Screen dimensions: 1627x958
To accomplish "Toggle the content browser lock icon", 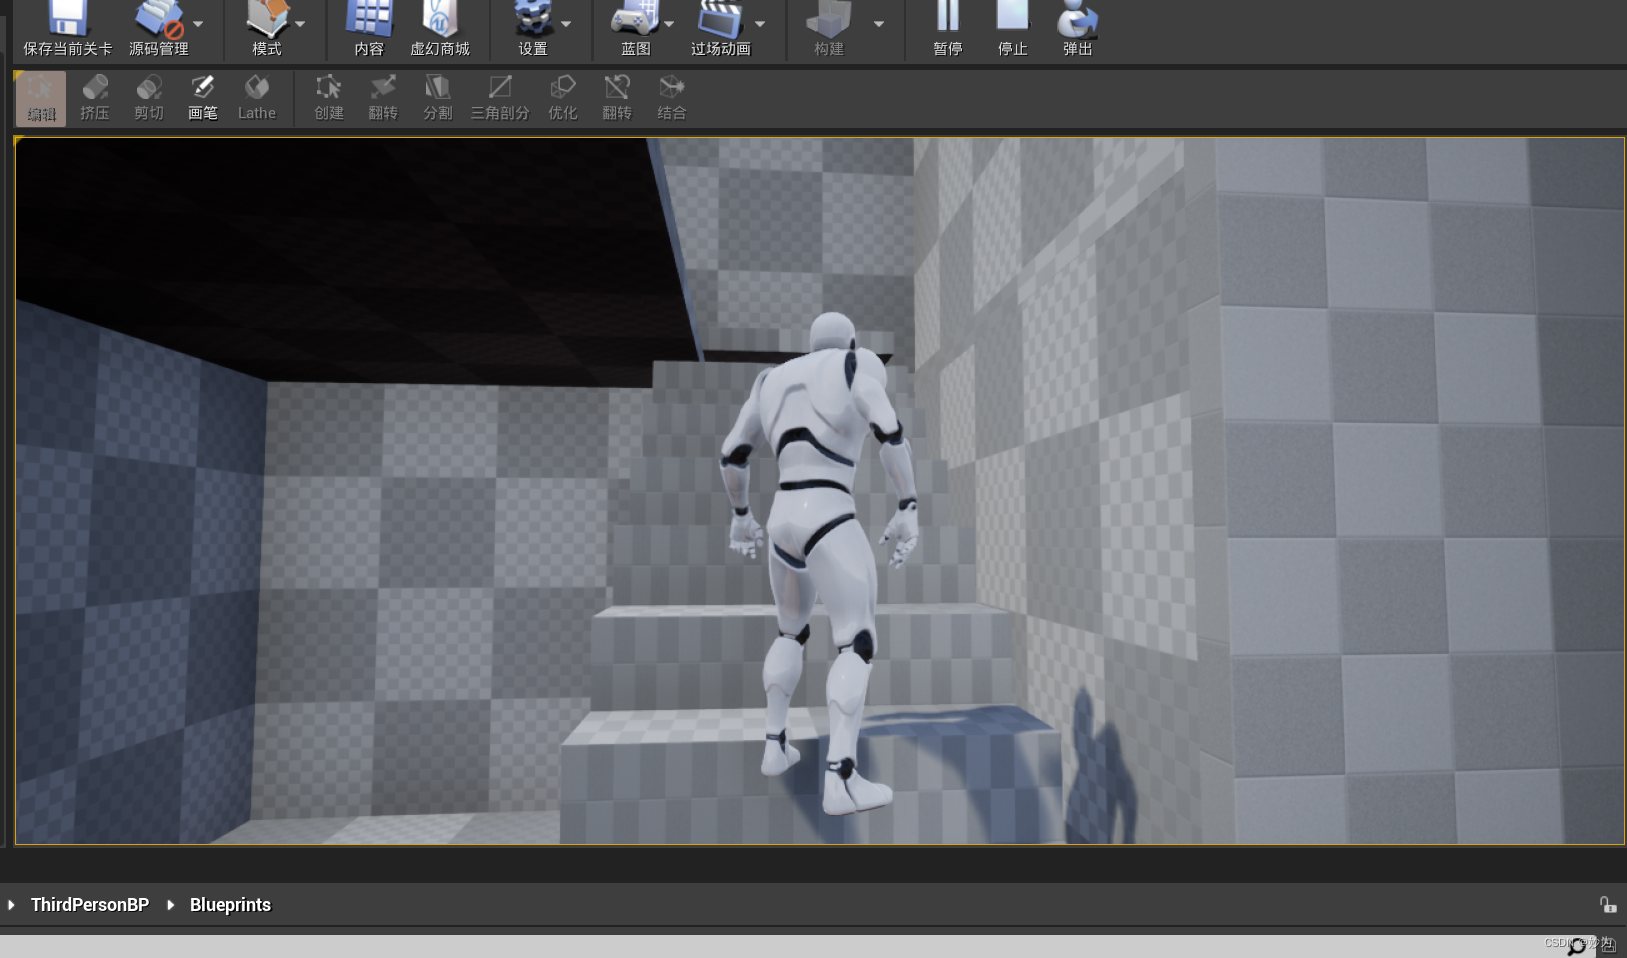I will point(1607,905).
